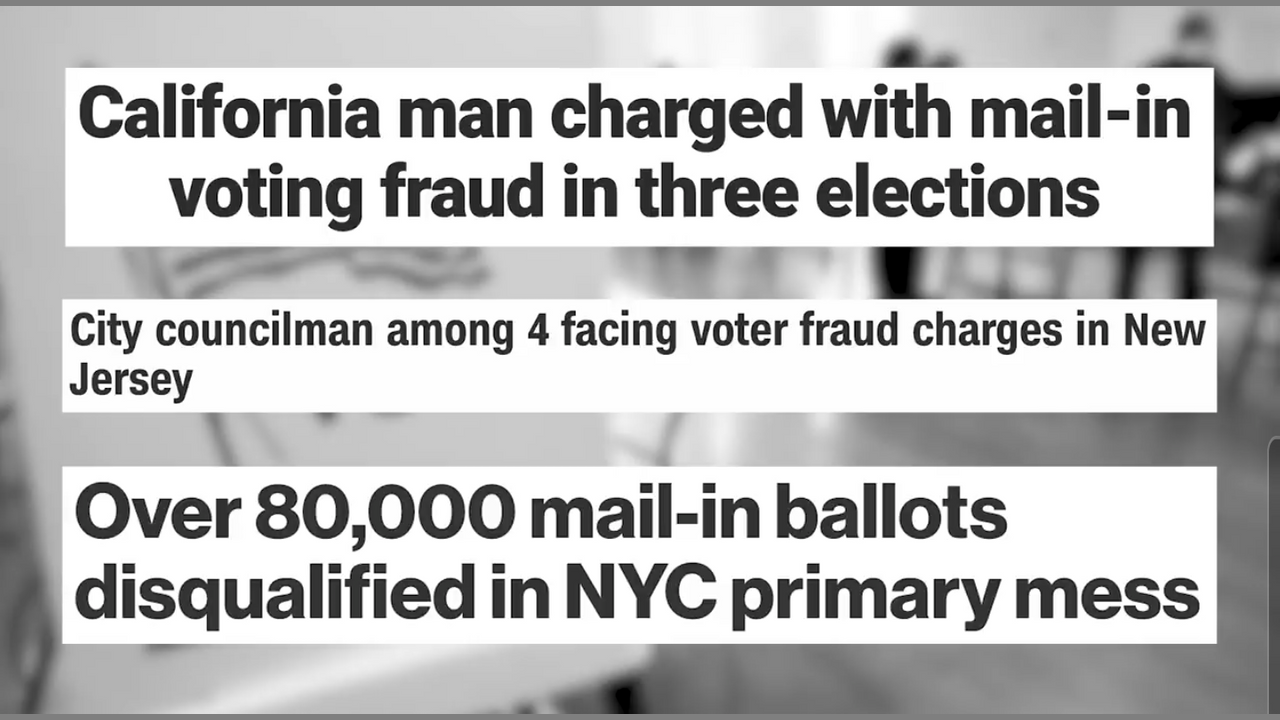Viewport: 1280px width, 720px height.
Task: Select the NYC primary mess headline
Action: click(x=638, y=553)
